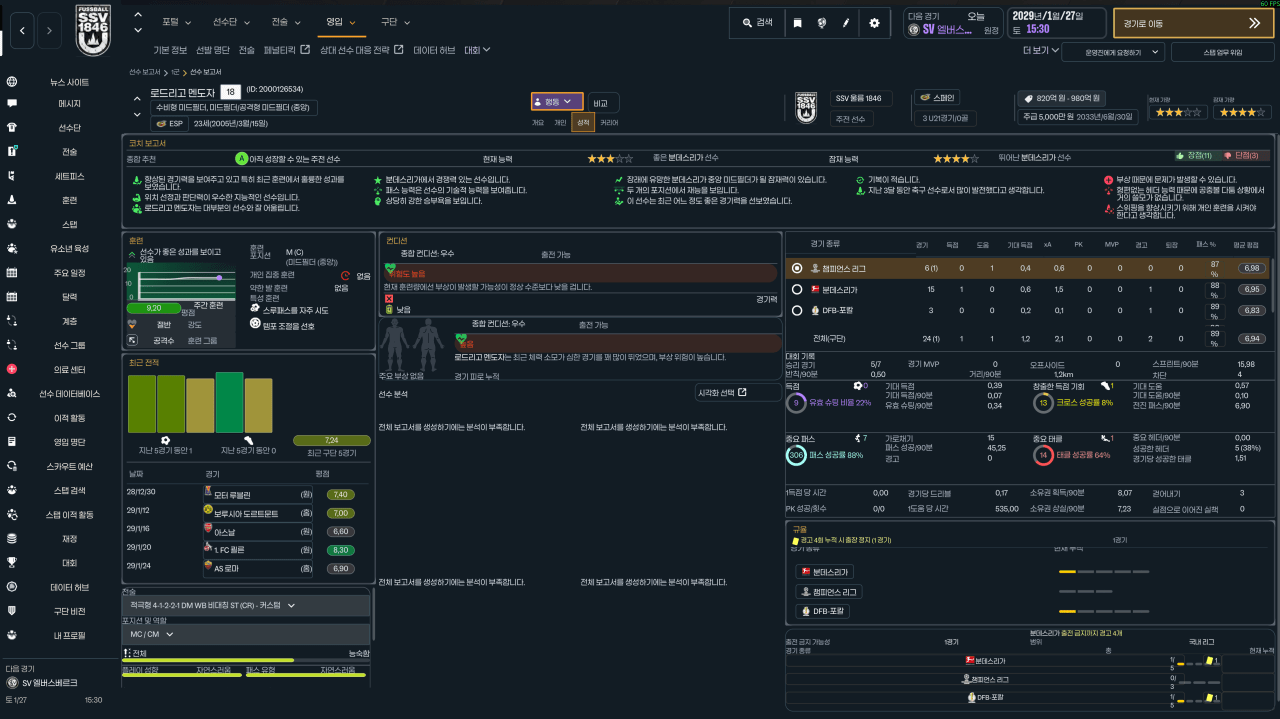Open the 페널티킥 submenu link
1280x719 pixels.
click(287, 50)
